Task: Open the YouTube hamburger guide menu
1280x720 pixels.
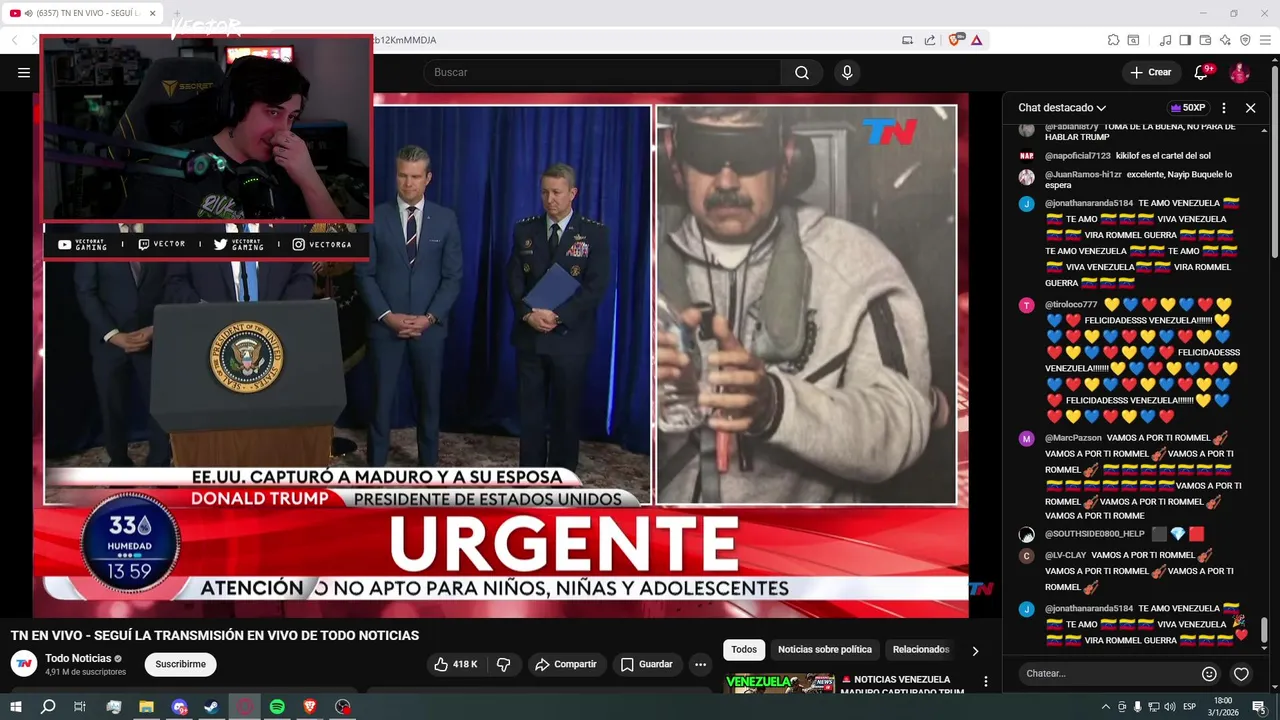Action: (24, 72)
